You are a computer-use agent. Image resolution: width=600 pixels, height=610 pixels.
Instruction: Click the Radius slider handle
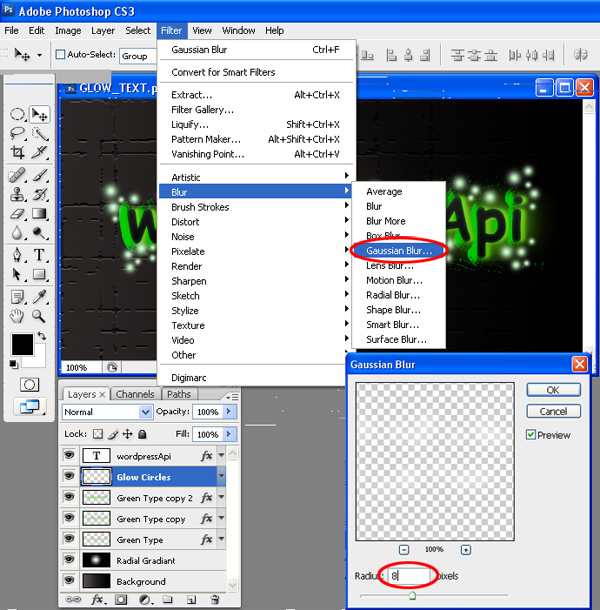[412, 595]
